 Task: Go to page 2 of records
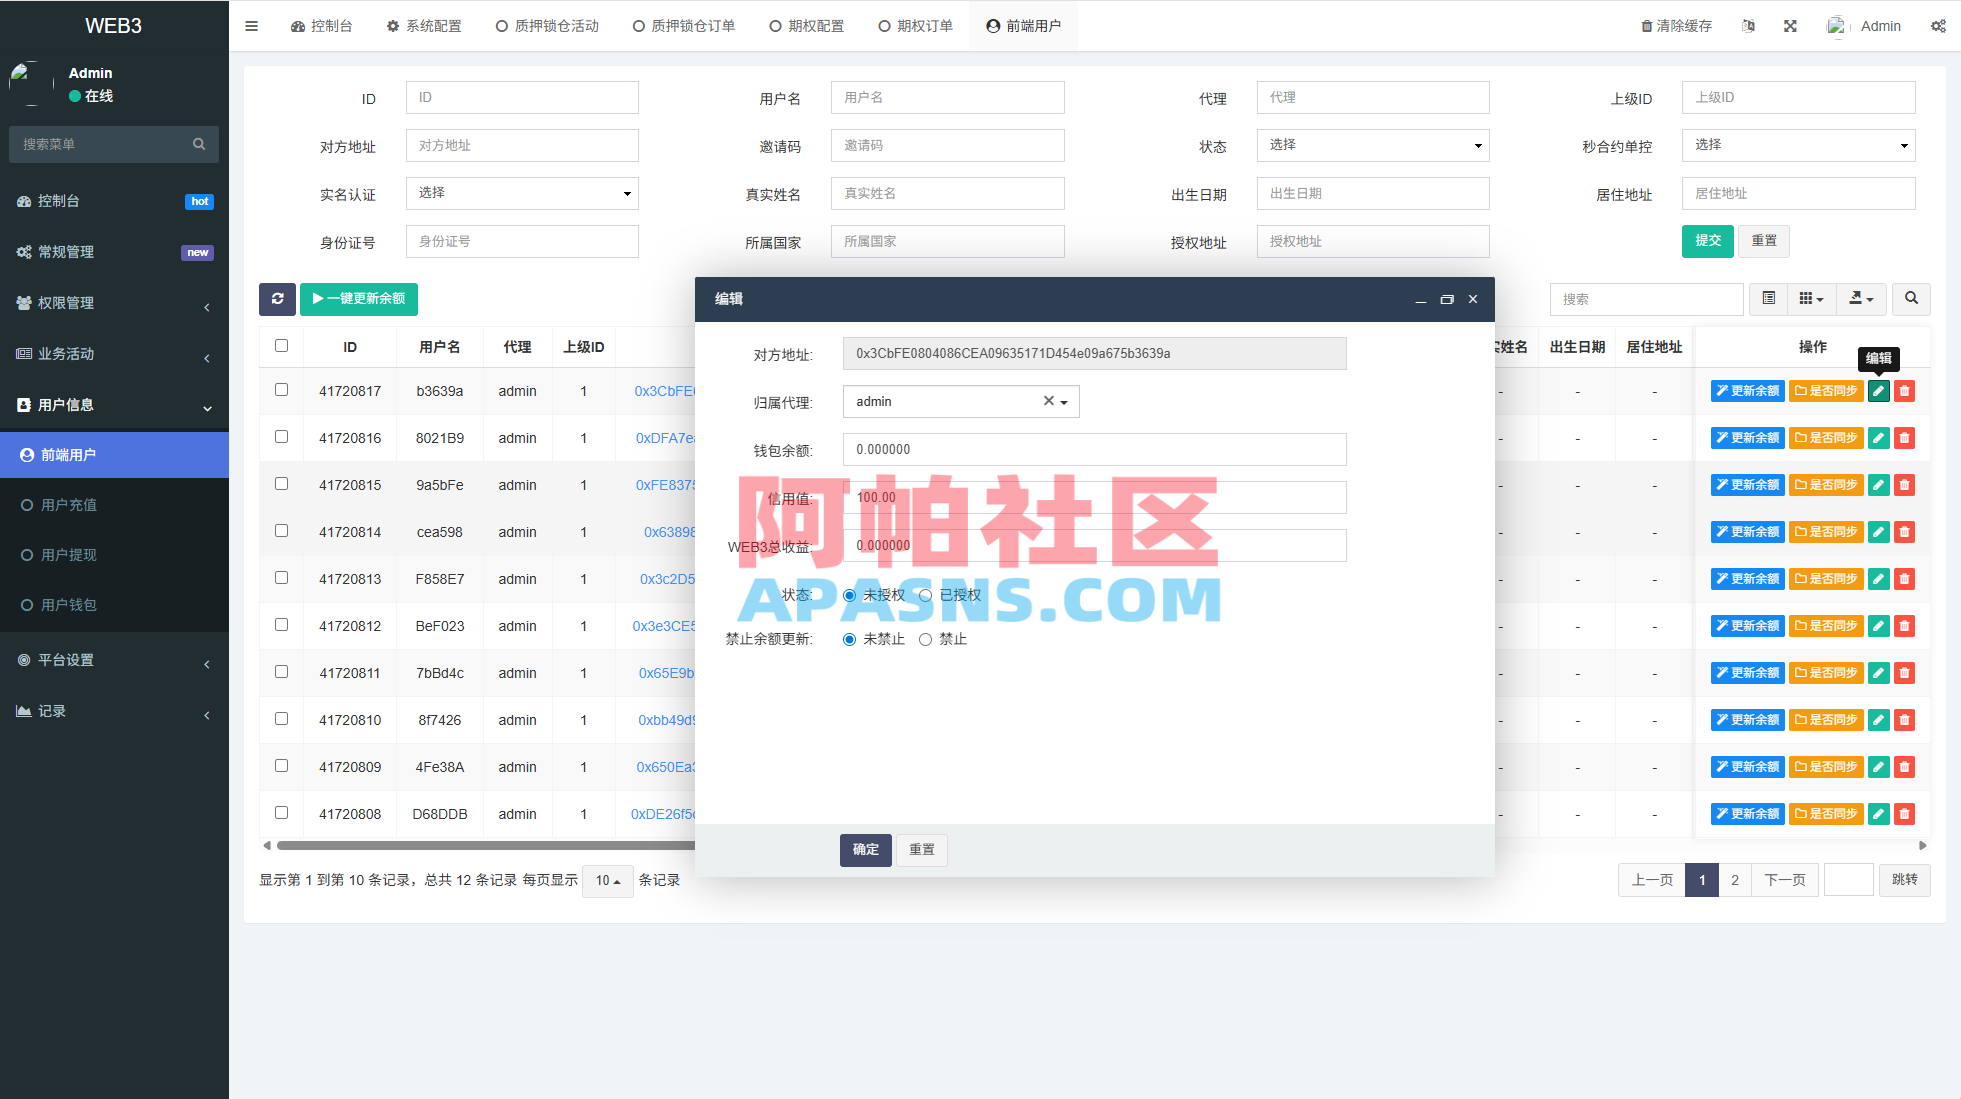click(x=1735, y=880)
